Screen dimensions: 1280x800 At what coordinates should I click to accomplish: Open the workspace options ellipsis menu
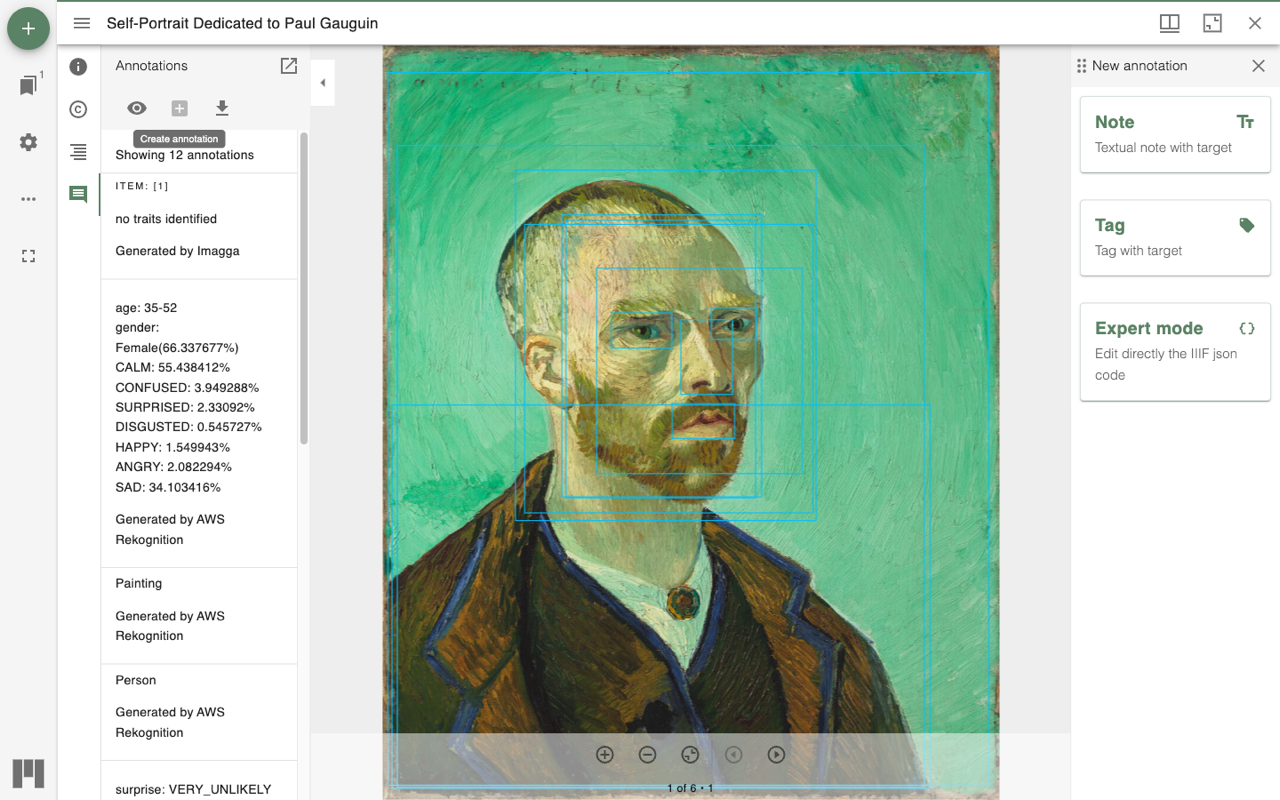click(28, 199)
